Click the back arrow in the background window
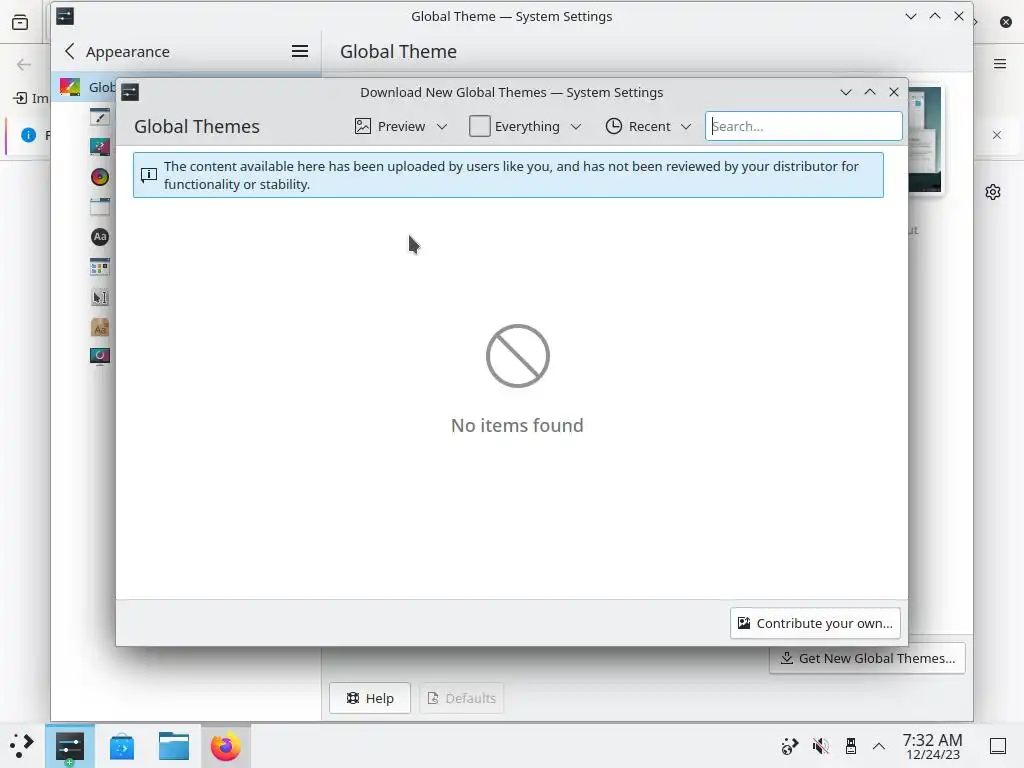Screen dimensions: 1024x768 click(24, 64)
